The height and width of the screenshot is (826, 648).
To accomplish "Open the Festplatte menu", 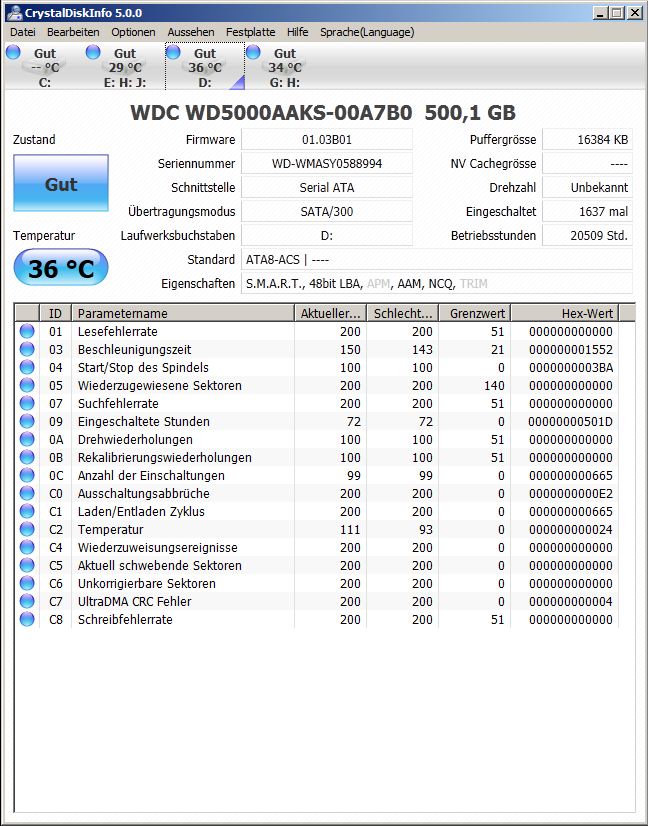I will click(x=250, y=32).
